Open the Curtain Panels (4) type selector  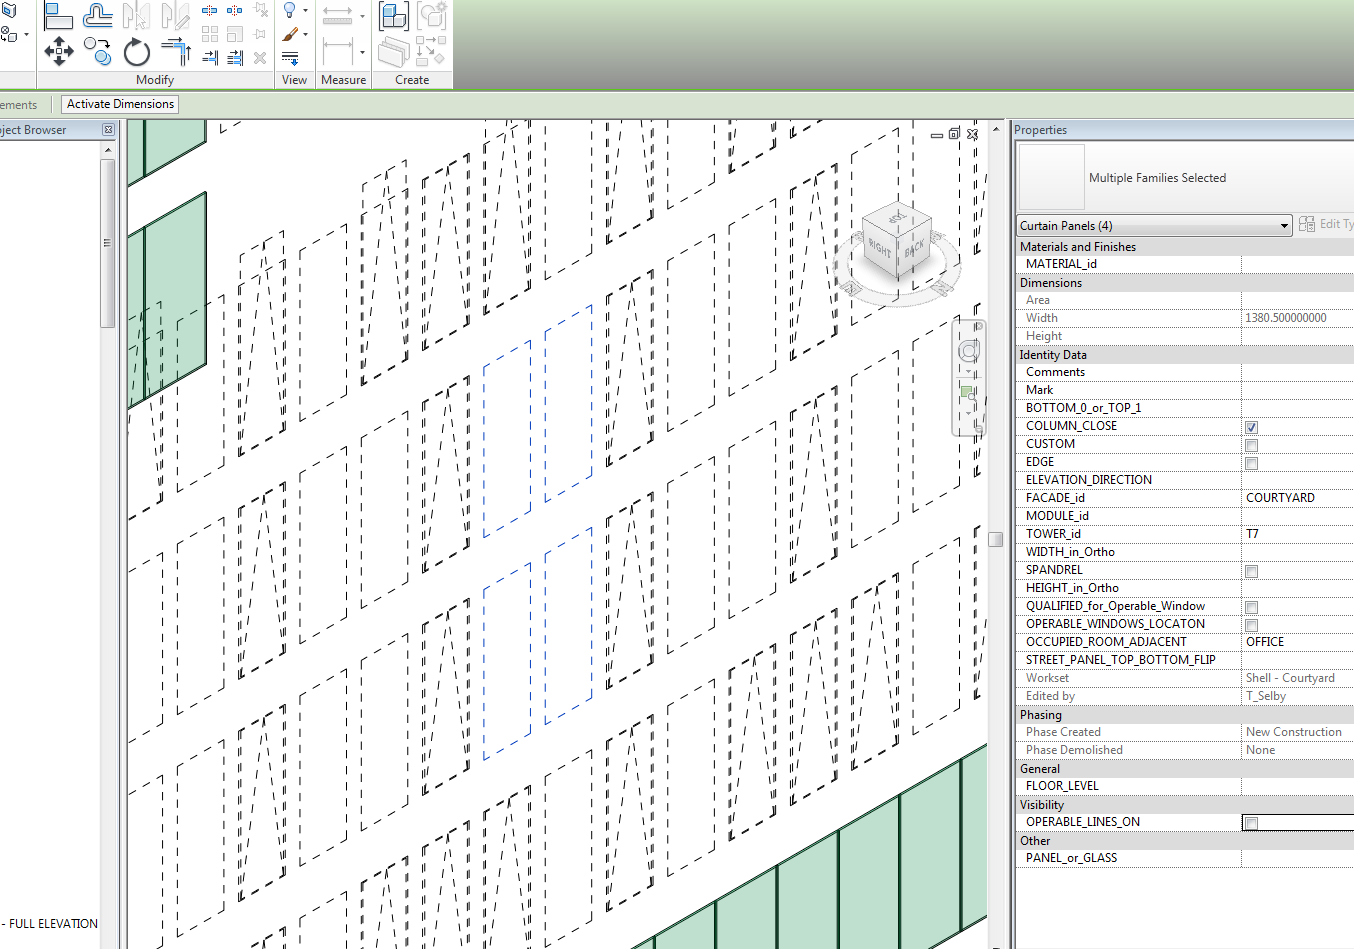coord(1155,226)
